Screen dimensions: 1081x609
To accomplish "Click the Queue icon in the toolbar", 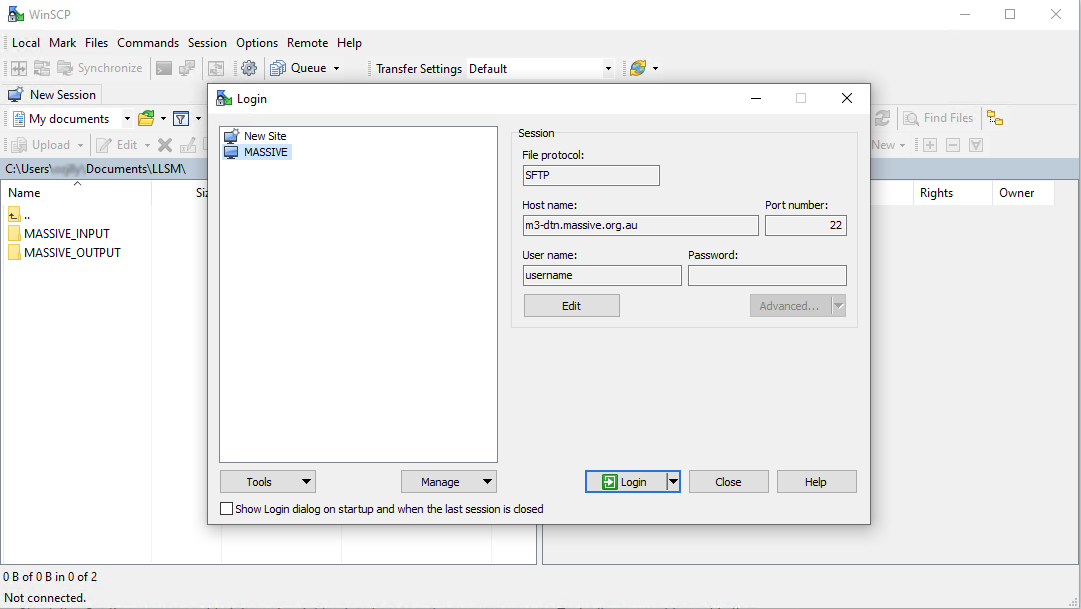I will coord(278,68).
